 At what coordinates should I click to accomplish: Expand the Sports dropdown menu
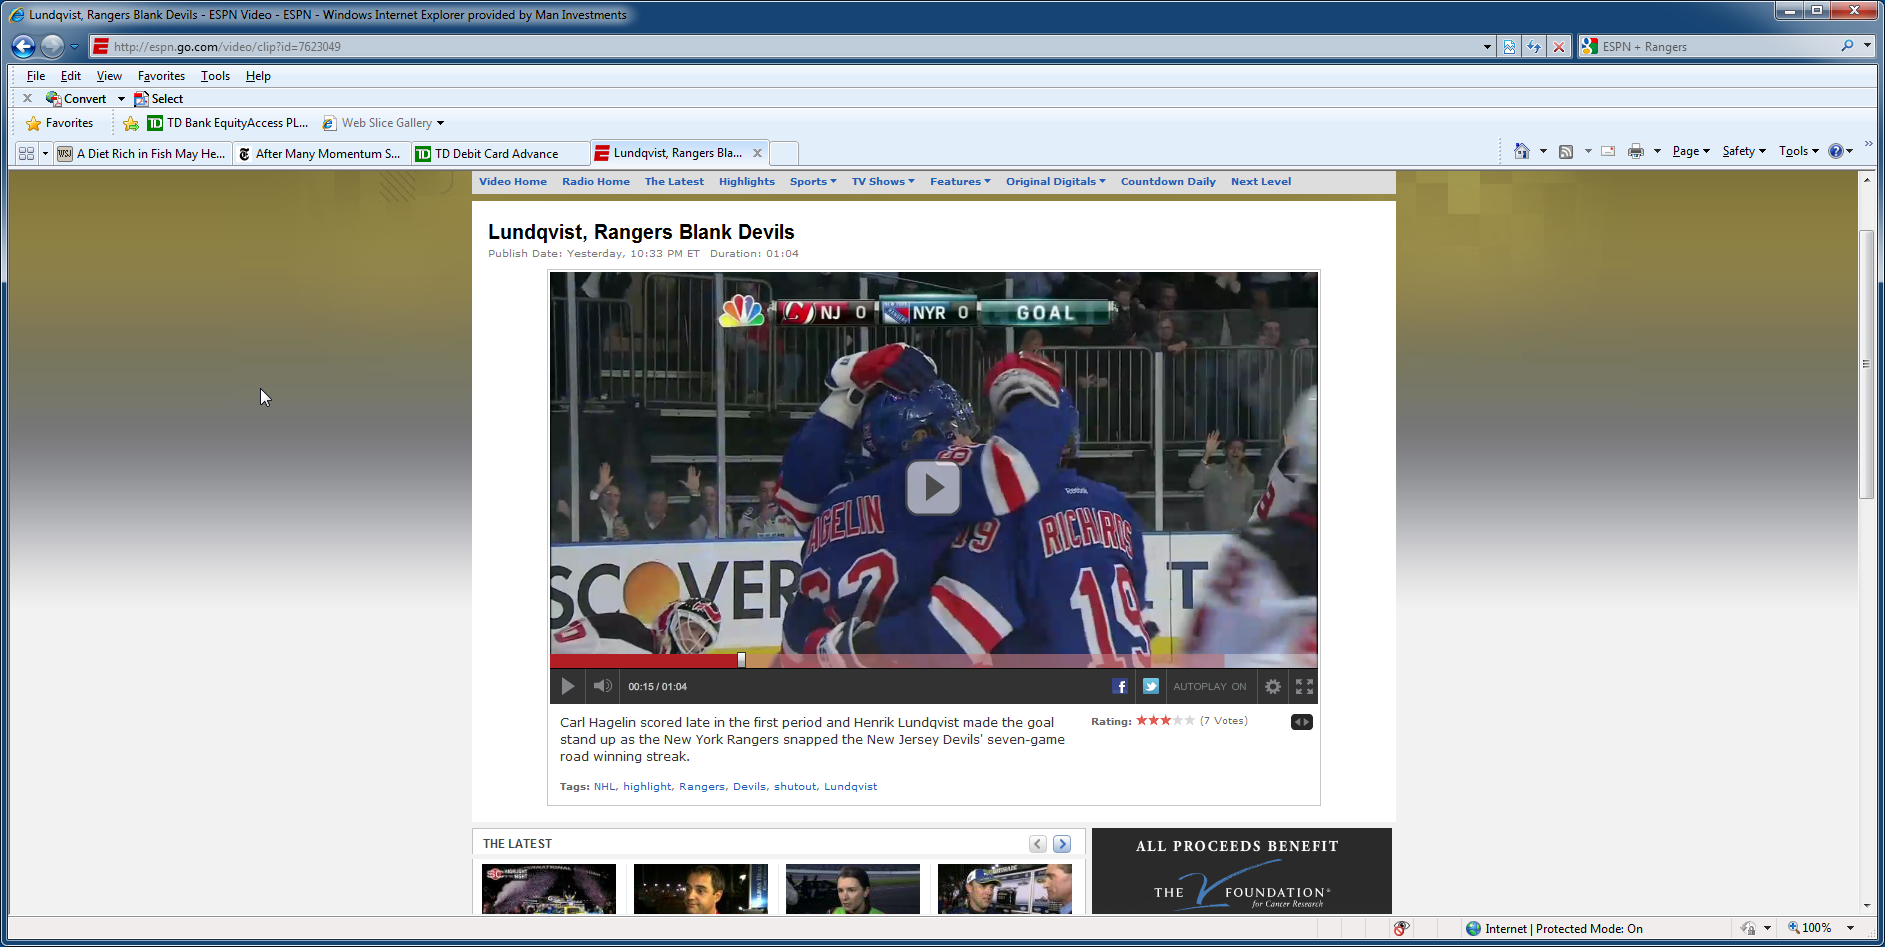pyautogui.click(x=812, y=182)
